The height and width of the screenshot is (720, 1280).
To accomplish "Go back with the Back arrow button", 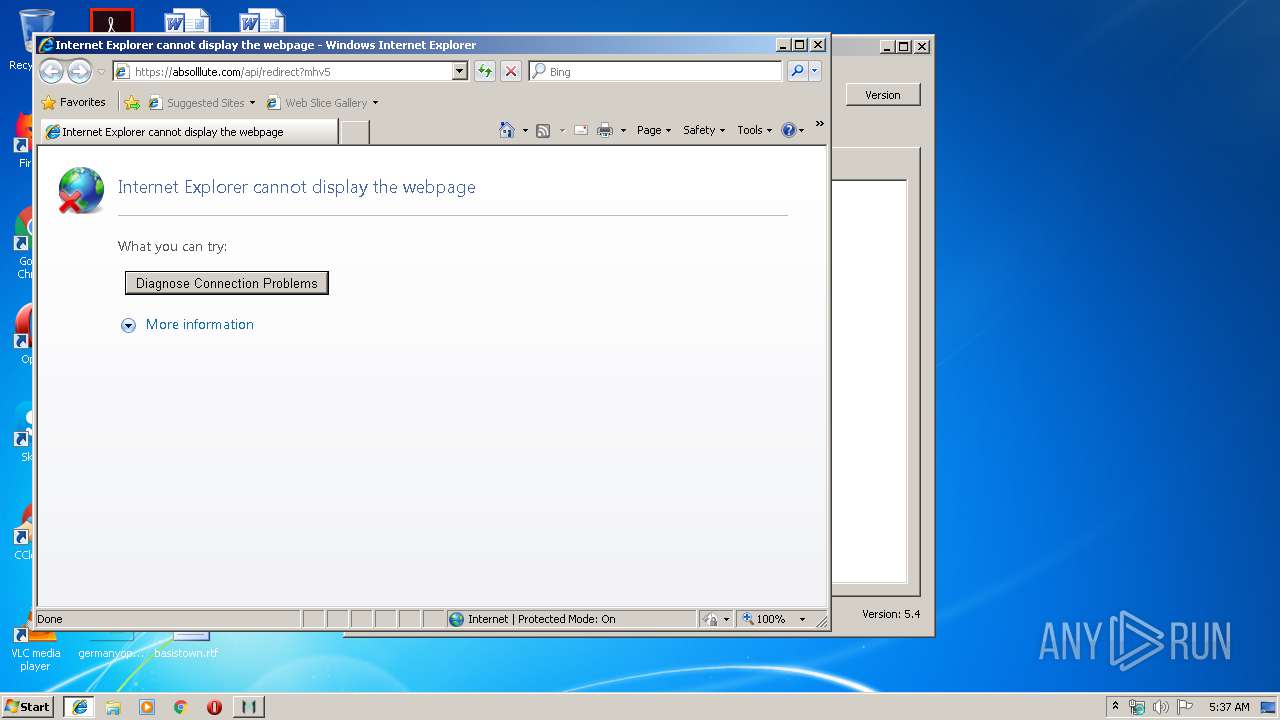I will [51, 71].
